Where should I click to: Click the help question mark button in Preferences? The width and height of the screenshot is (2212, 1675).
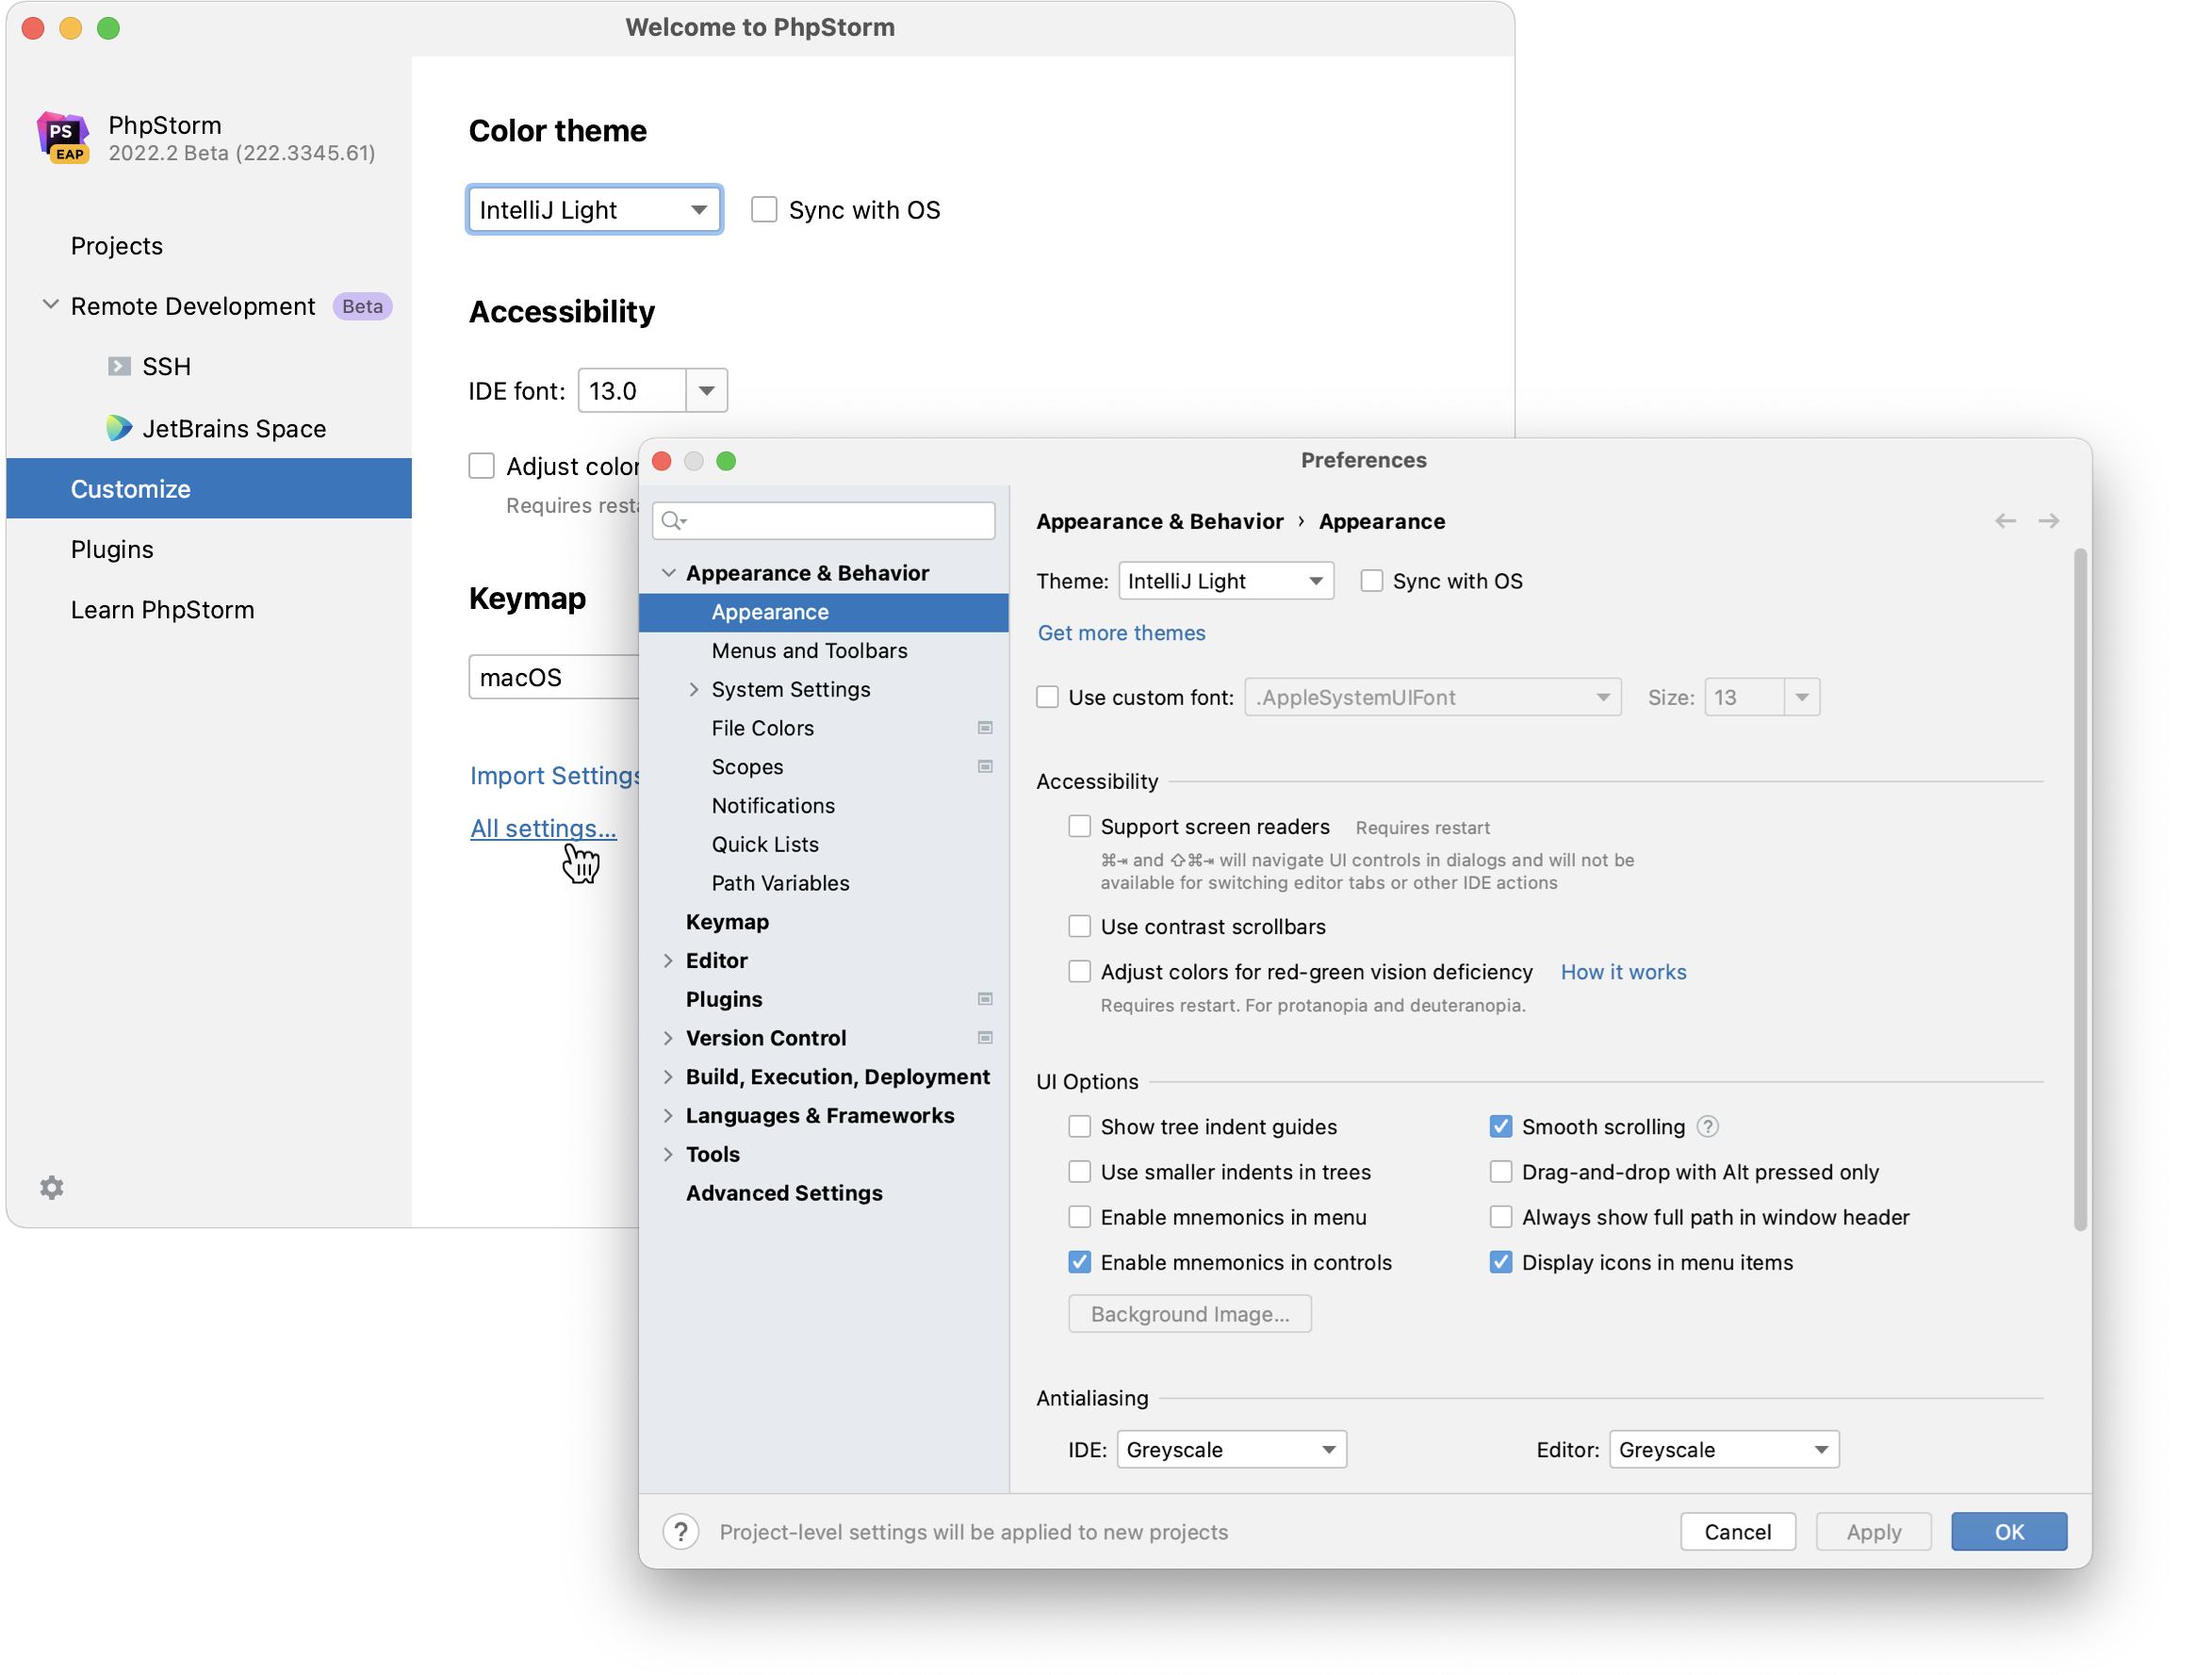tap(681, 1532)
